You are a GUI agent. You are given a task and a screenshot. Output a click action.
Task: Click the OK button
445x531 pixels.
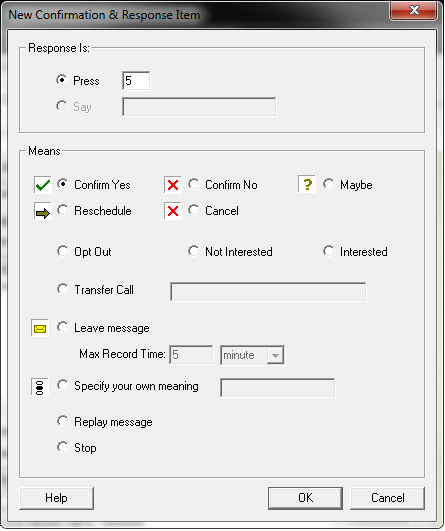(x=305, y=498)
